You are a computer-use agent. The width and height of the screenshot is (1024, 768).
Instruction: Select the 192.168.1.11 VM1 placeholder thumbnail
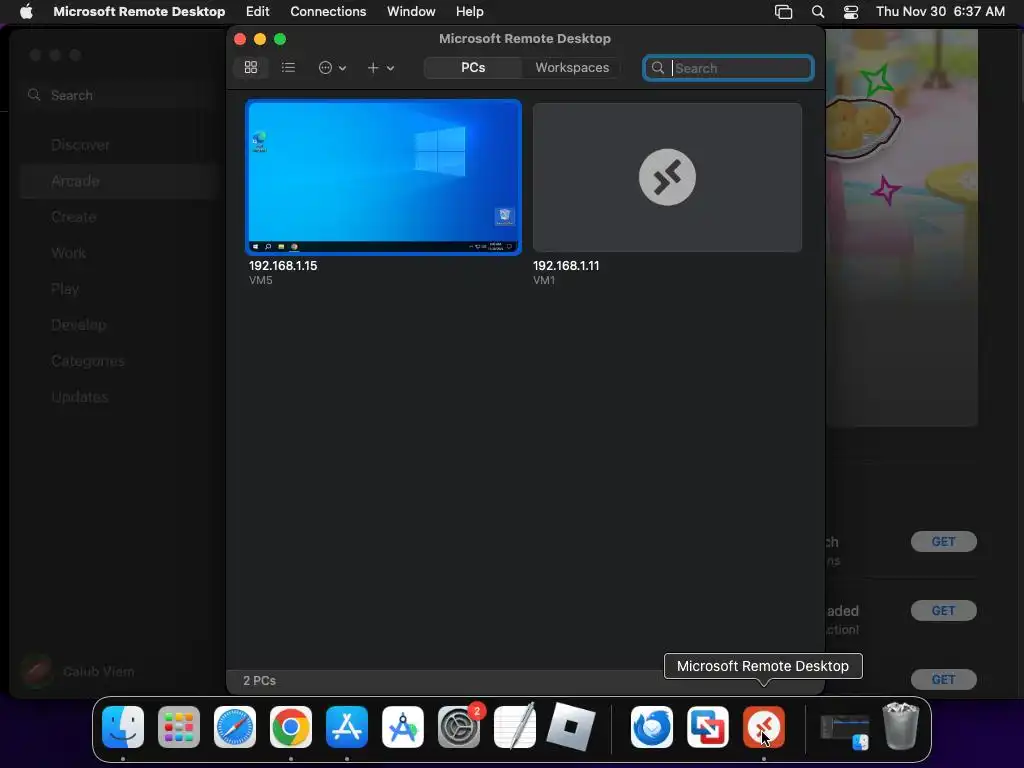click(667, 177)
